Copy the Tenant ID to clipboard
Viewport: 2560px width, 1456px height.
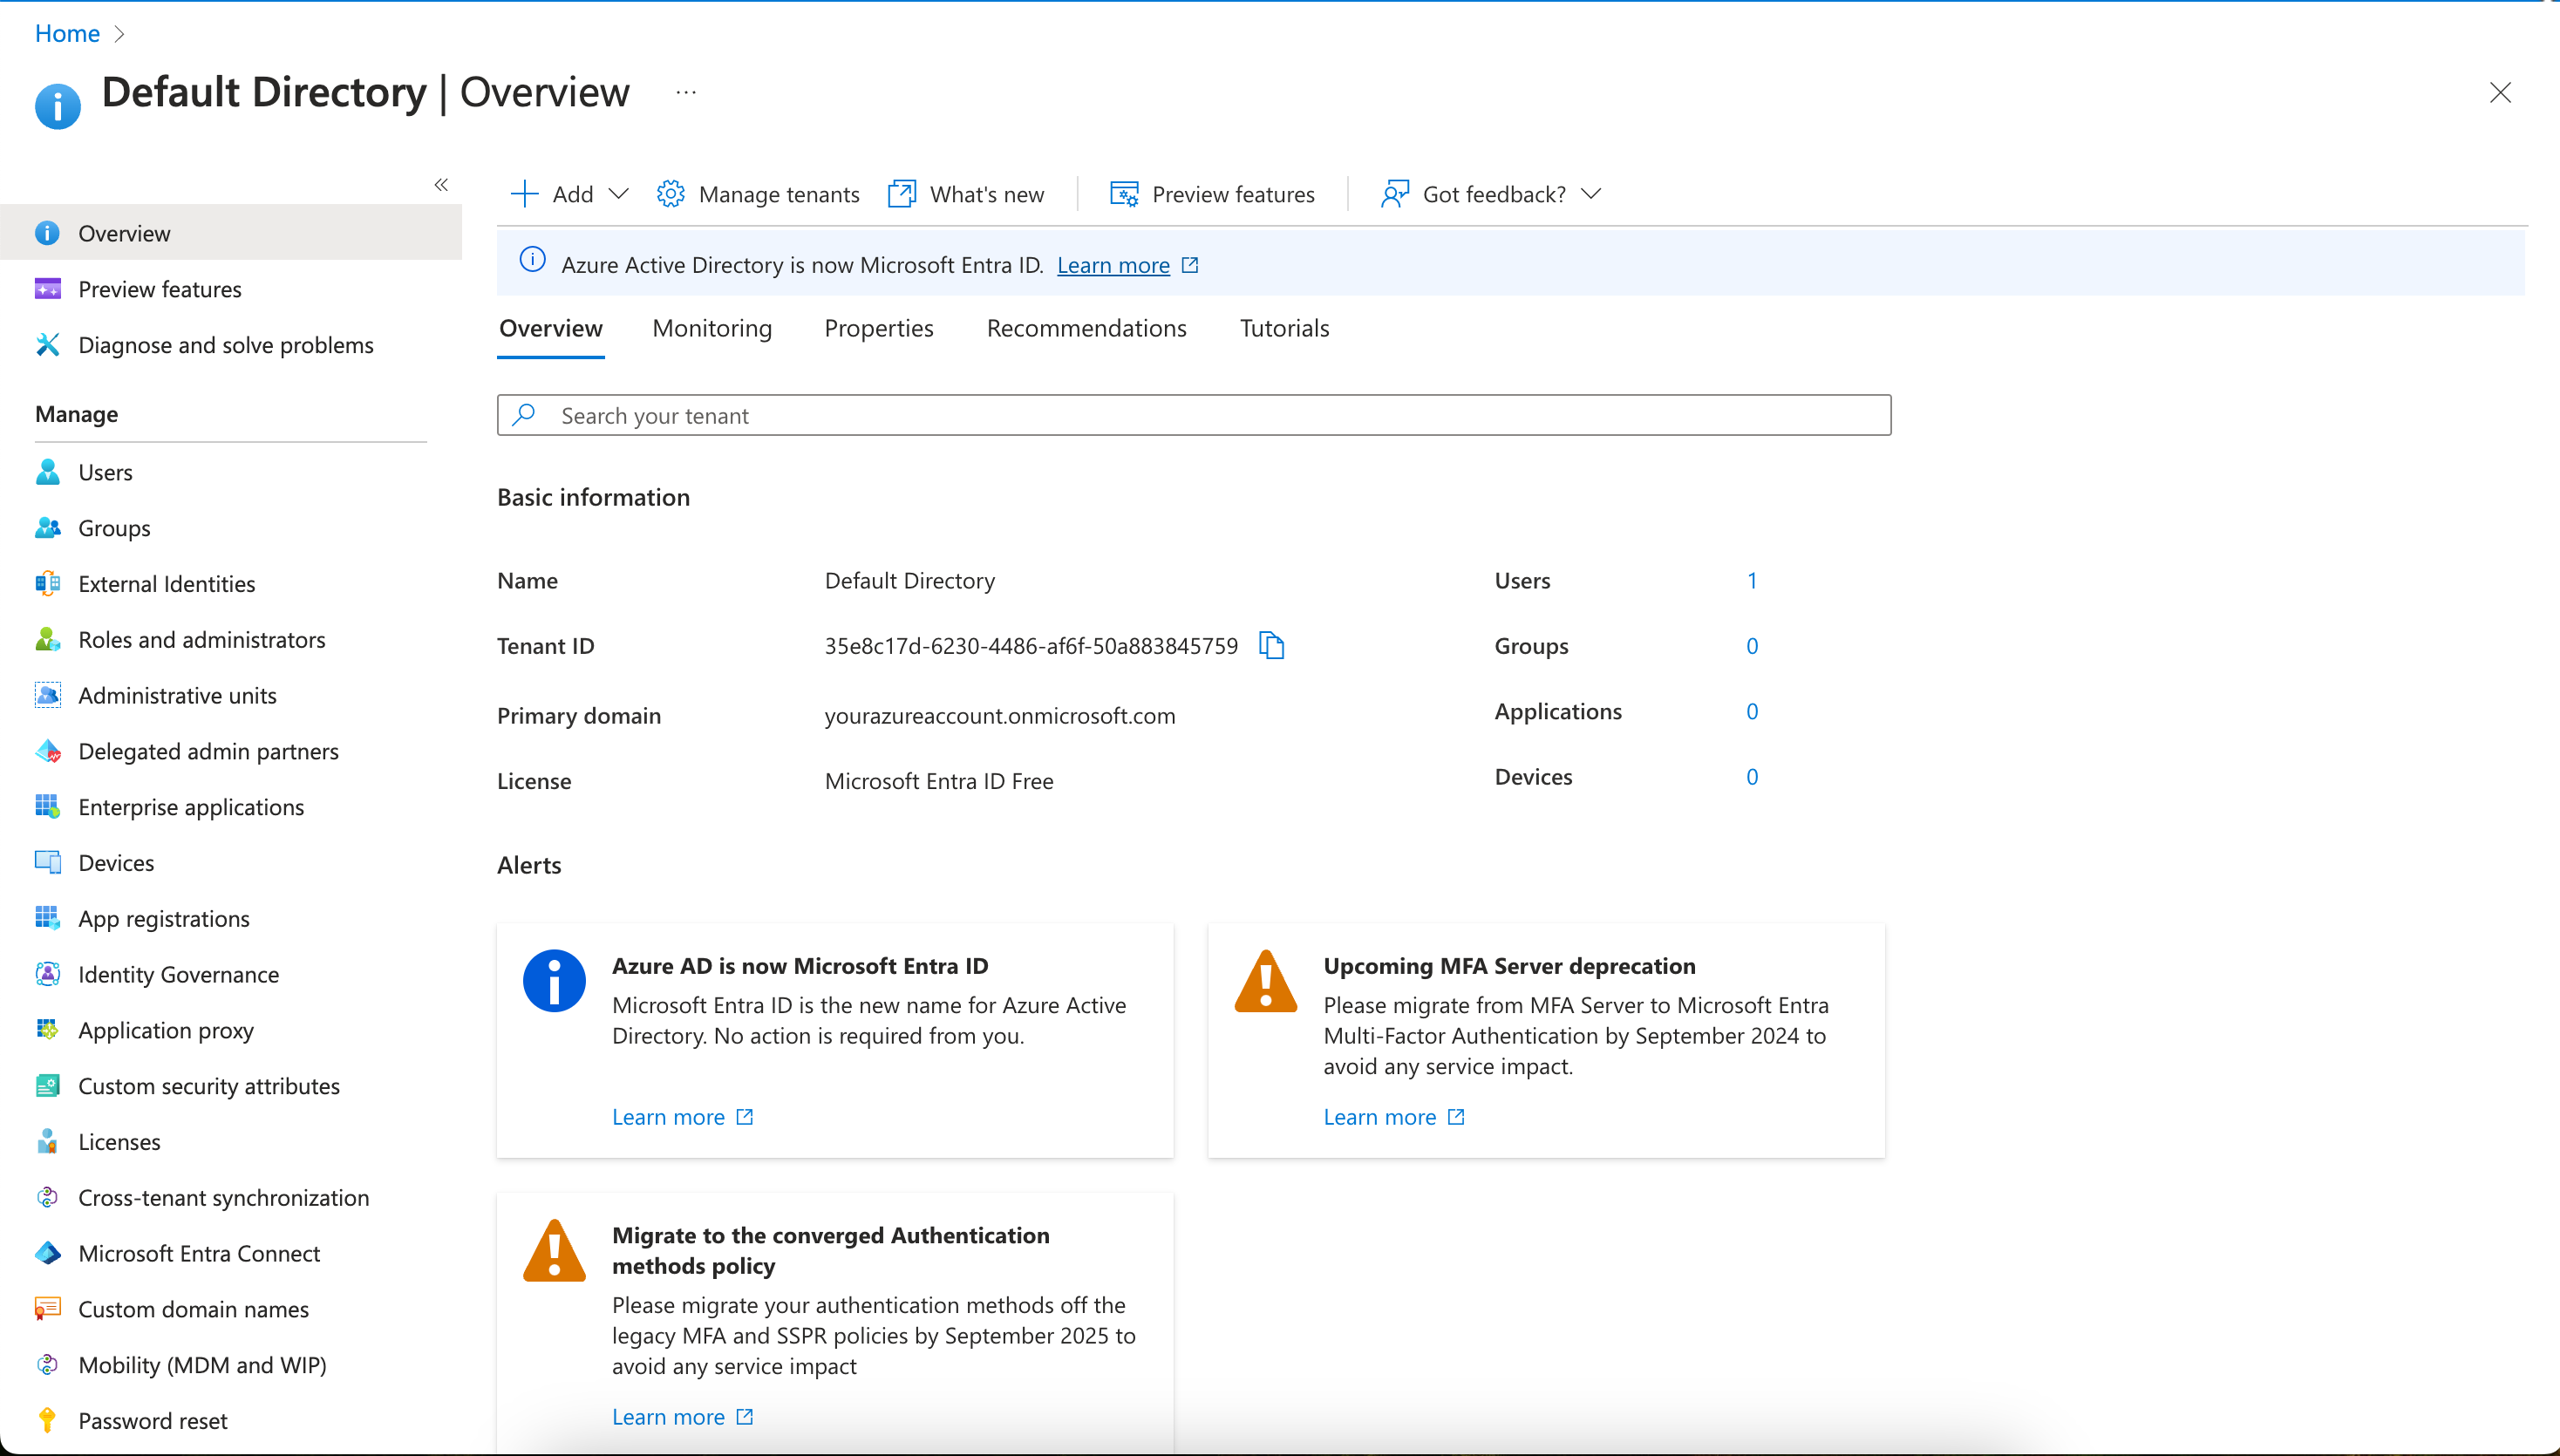1271,646
